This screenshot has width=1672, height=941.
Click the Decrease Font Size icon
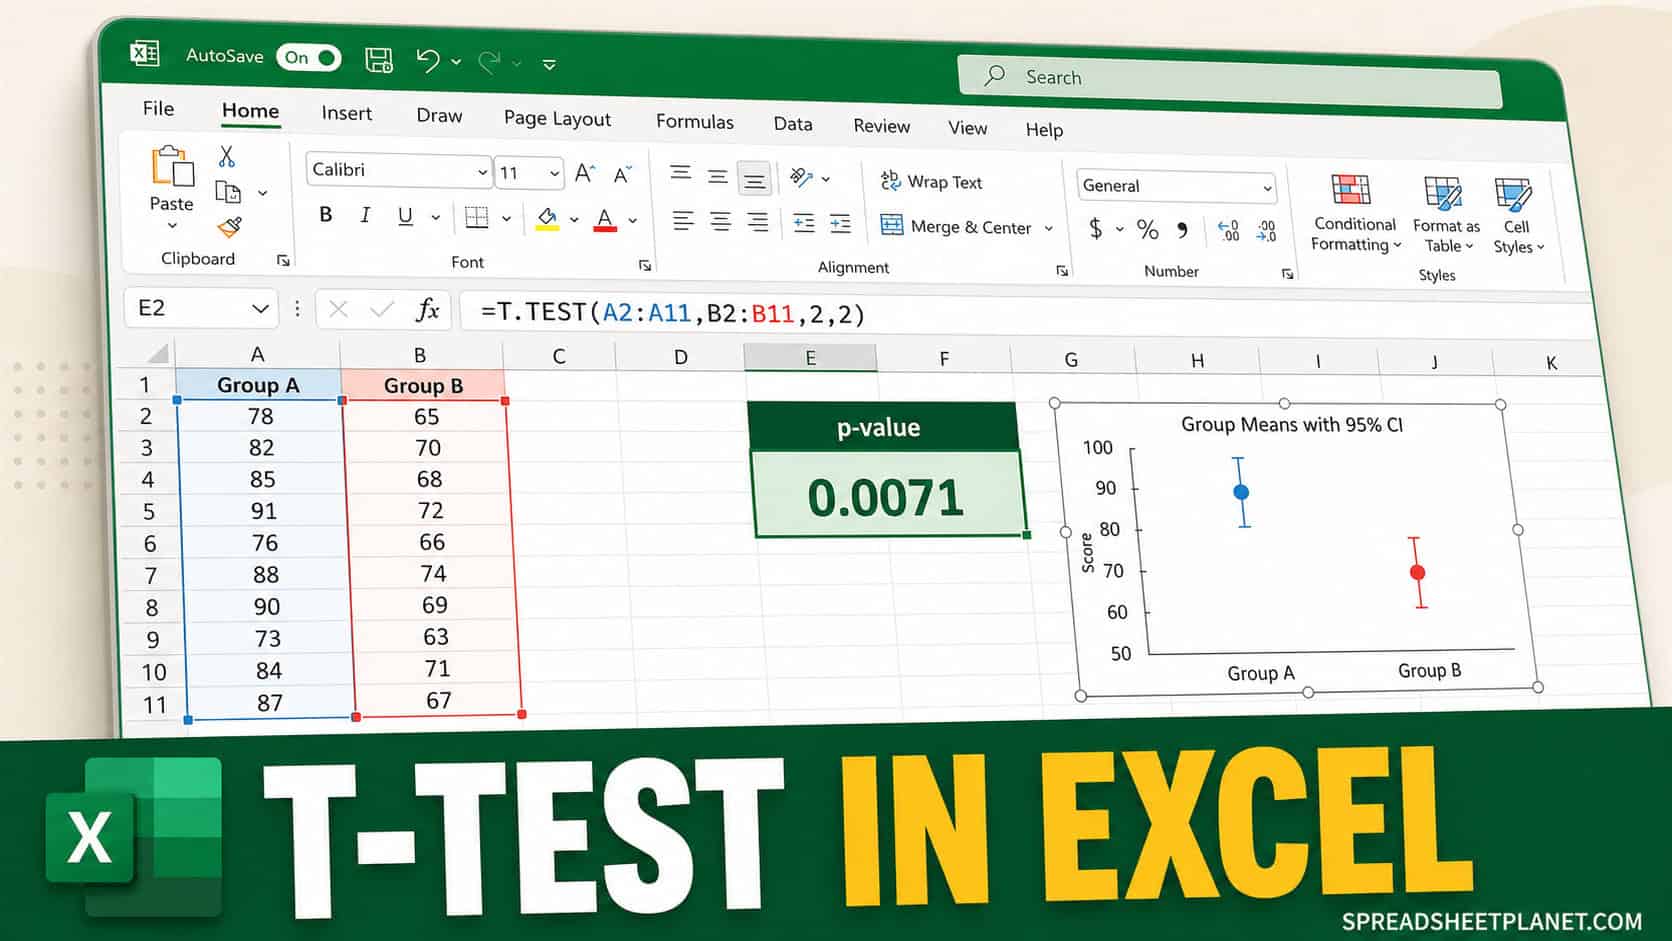pyautogui.click(x=623, y=175)
